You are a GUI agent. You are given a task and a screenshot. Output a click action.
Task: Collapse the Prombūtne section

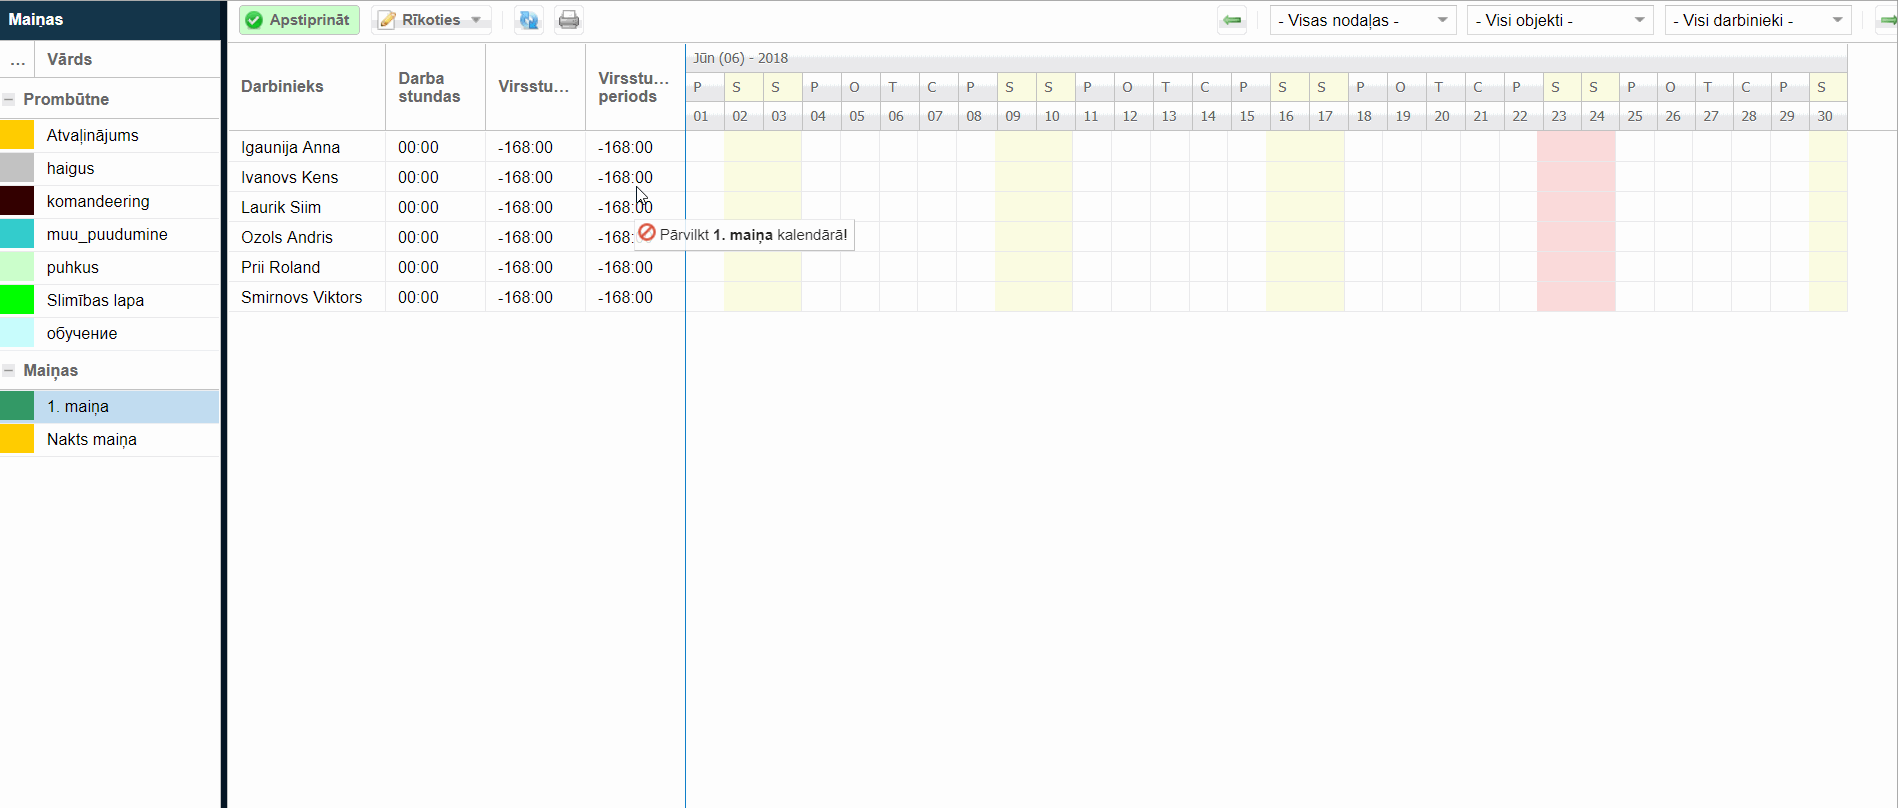[9, 99]
